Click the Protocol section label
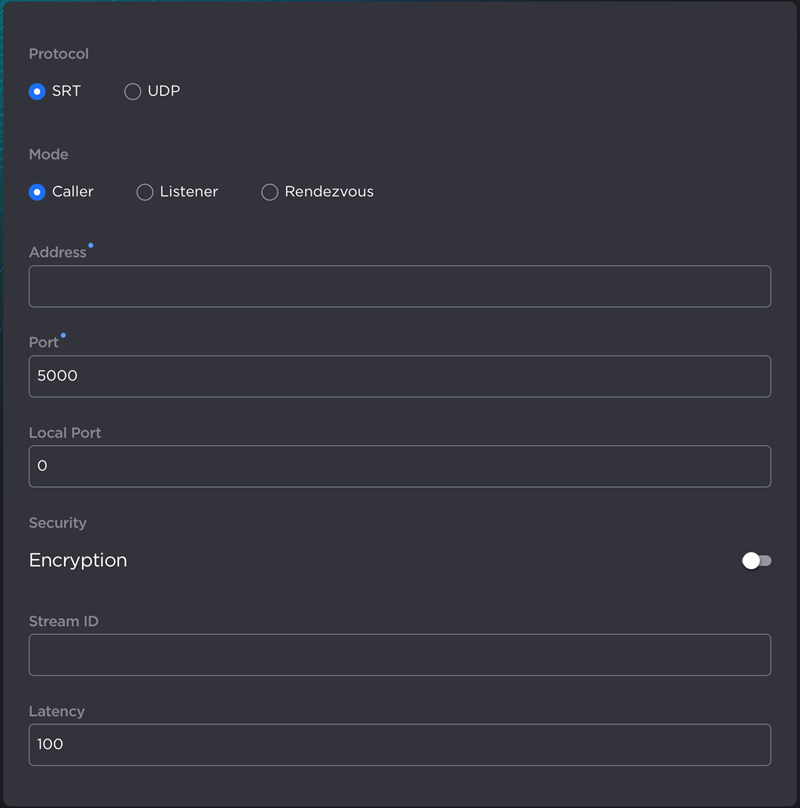The height and width of the screenshot is (808, 800). coord(58,54)
